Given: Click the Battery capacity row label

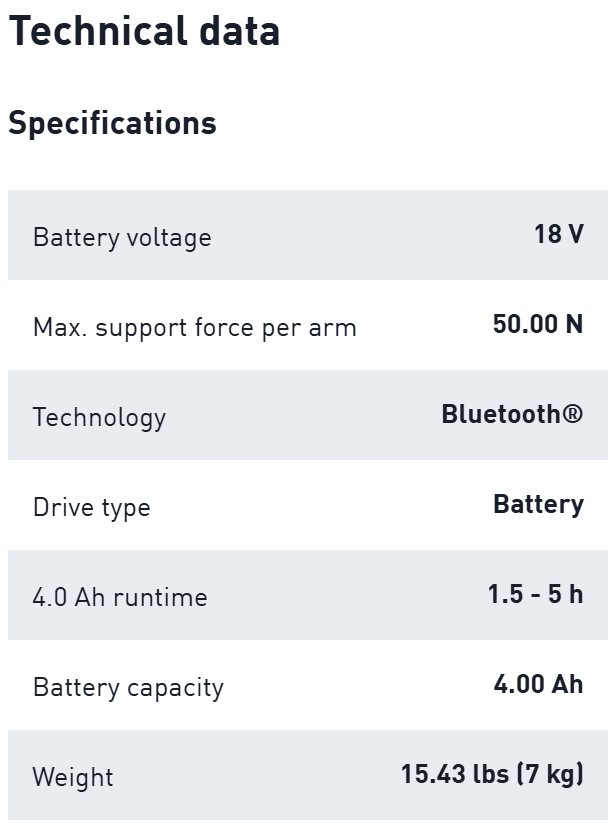Looking at the screenshot, I should [128, 687].
